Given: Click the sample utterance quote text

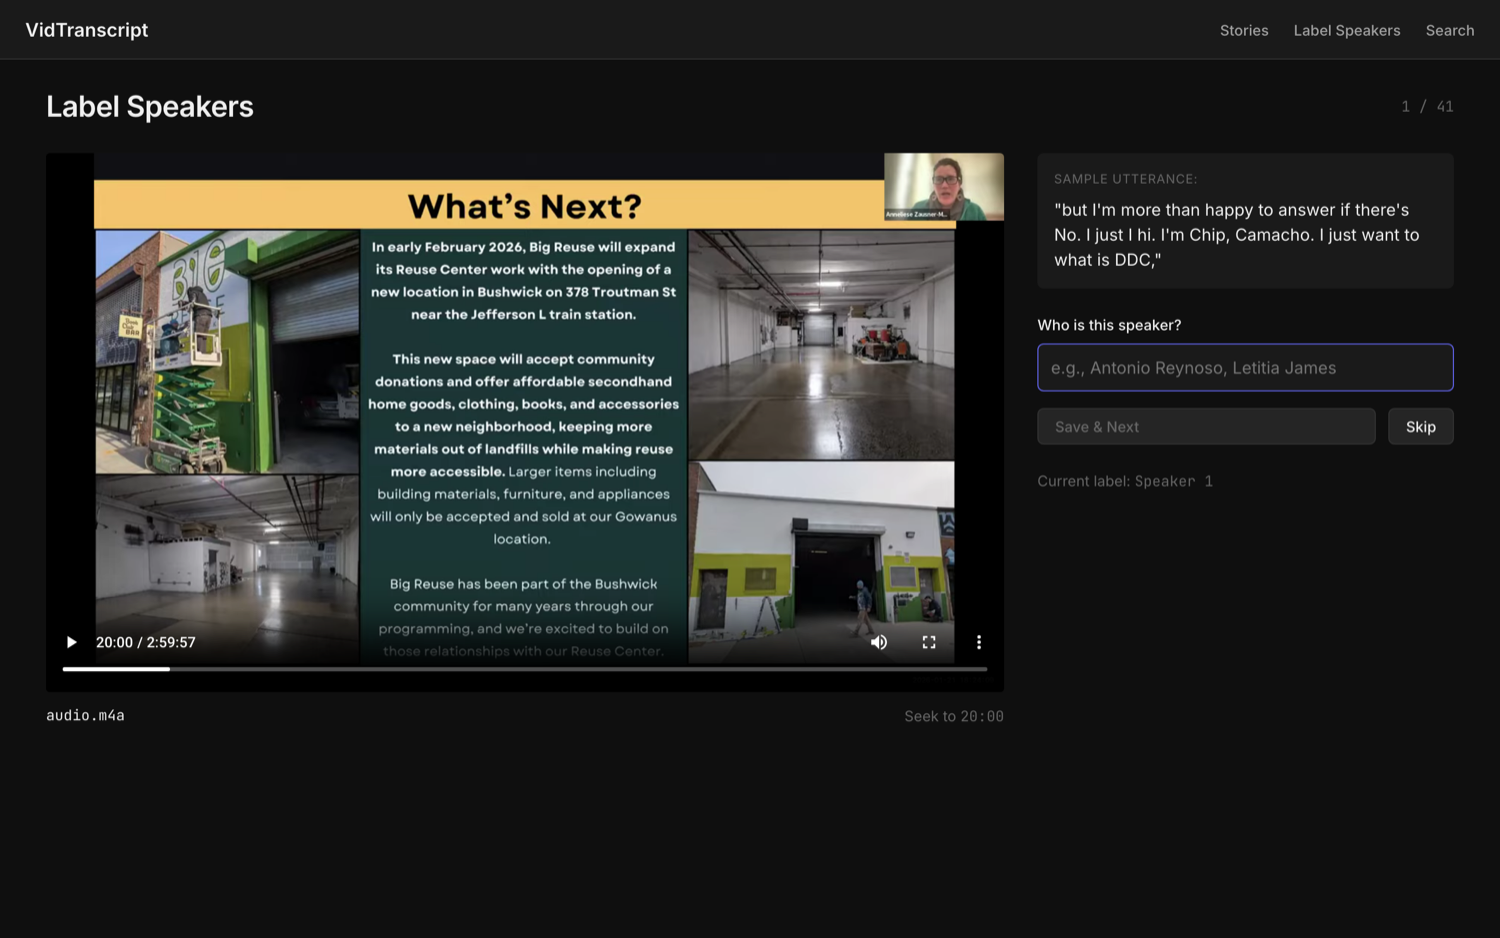Looking at the screenshot, I should click(x=1237, y=235).
